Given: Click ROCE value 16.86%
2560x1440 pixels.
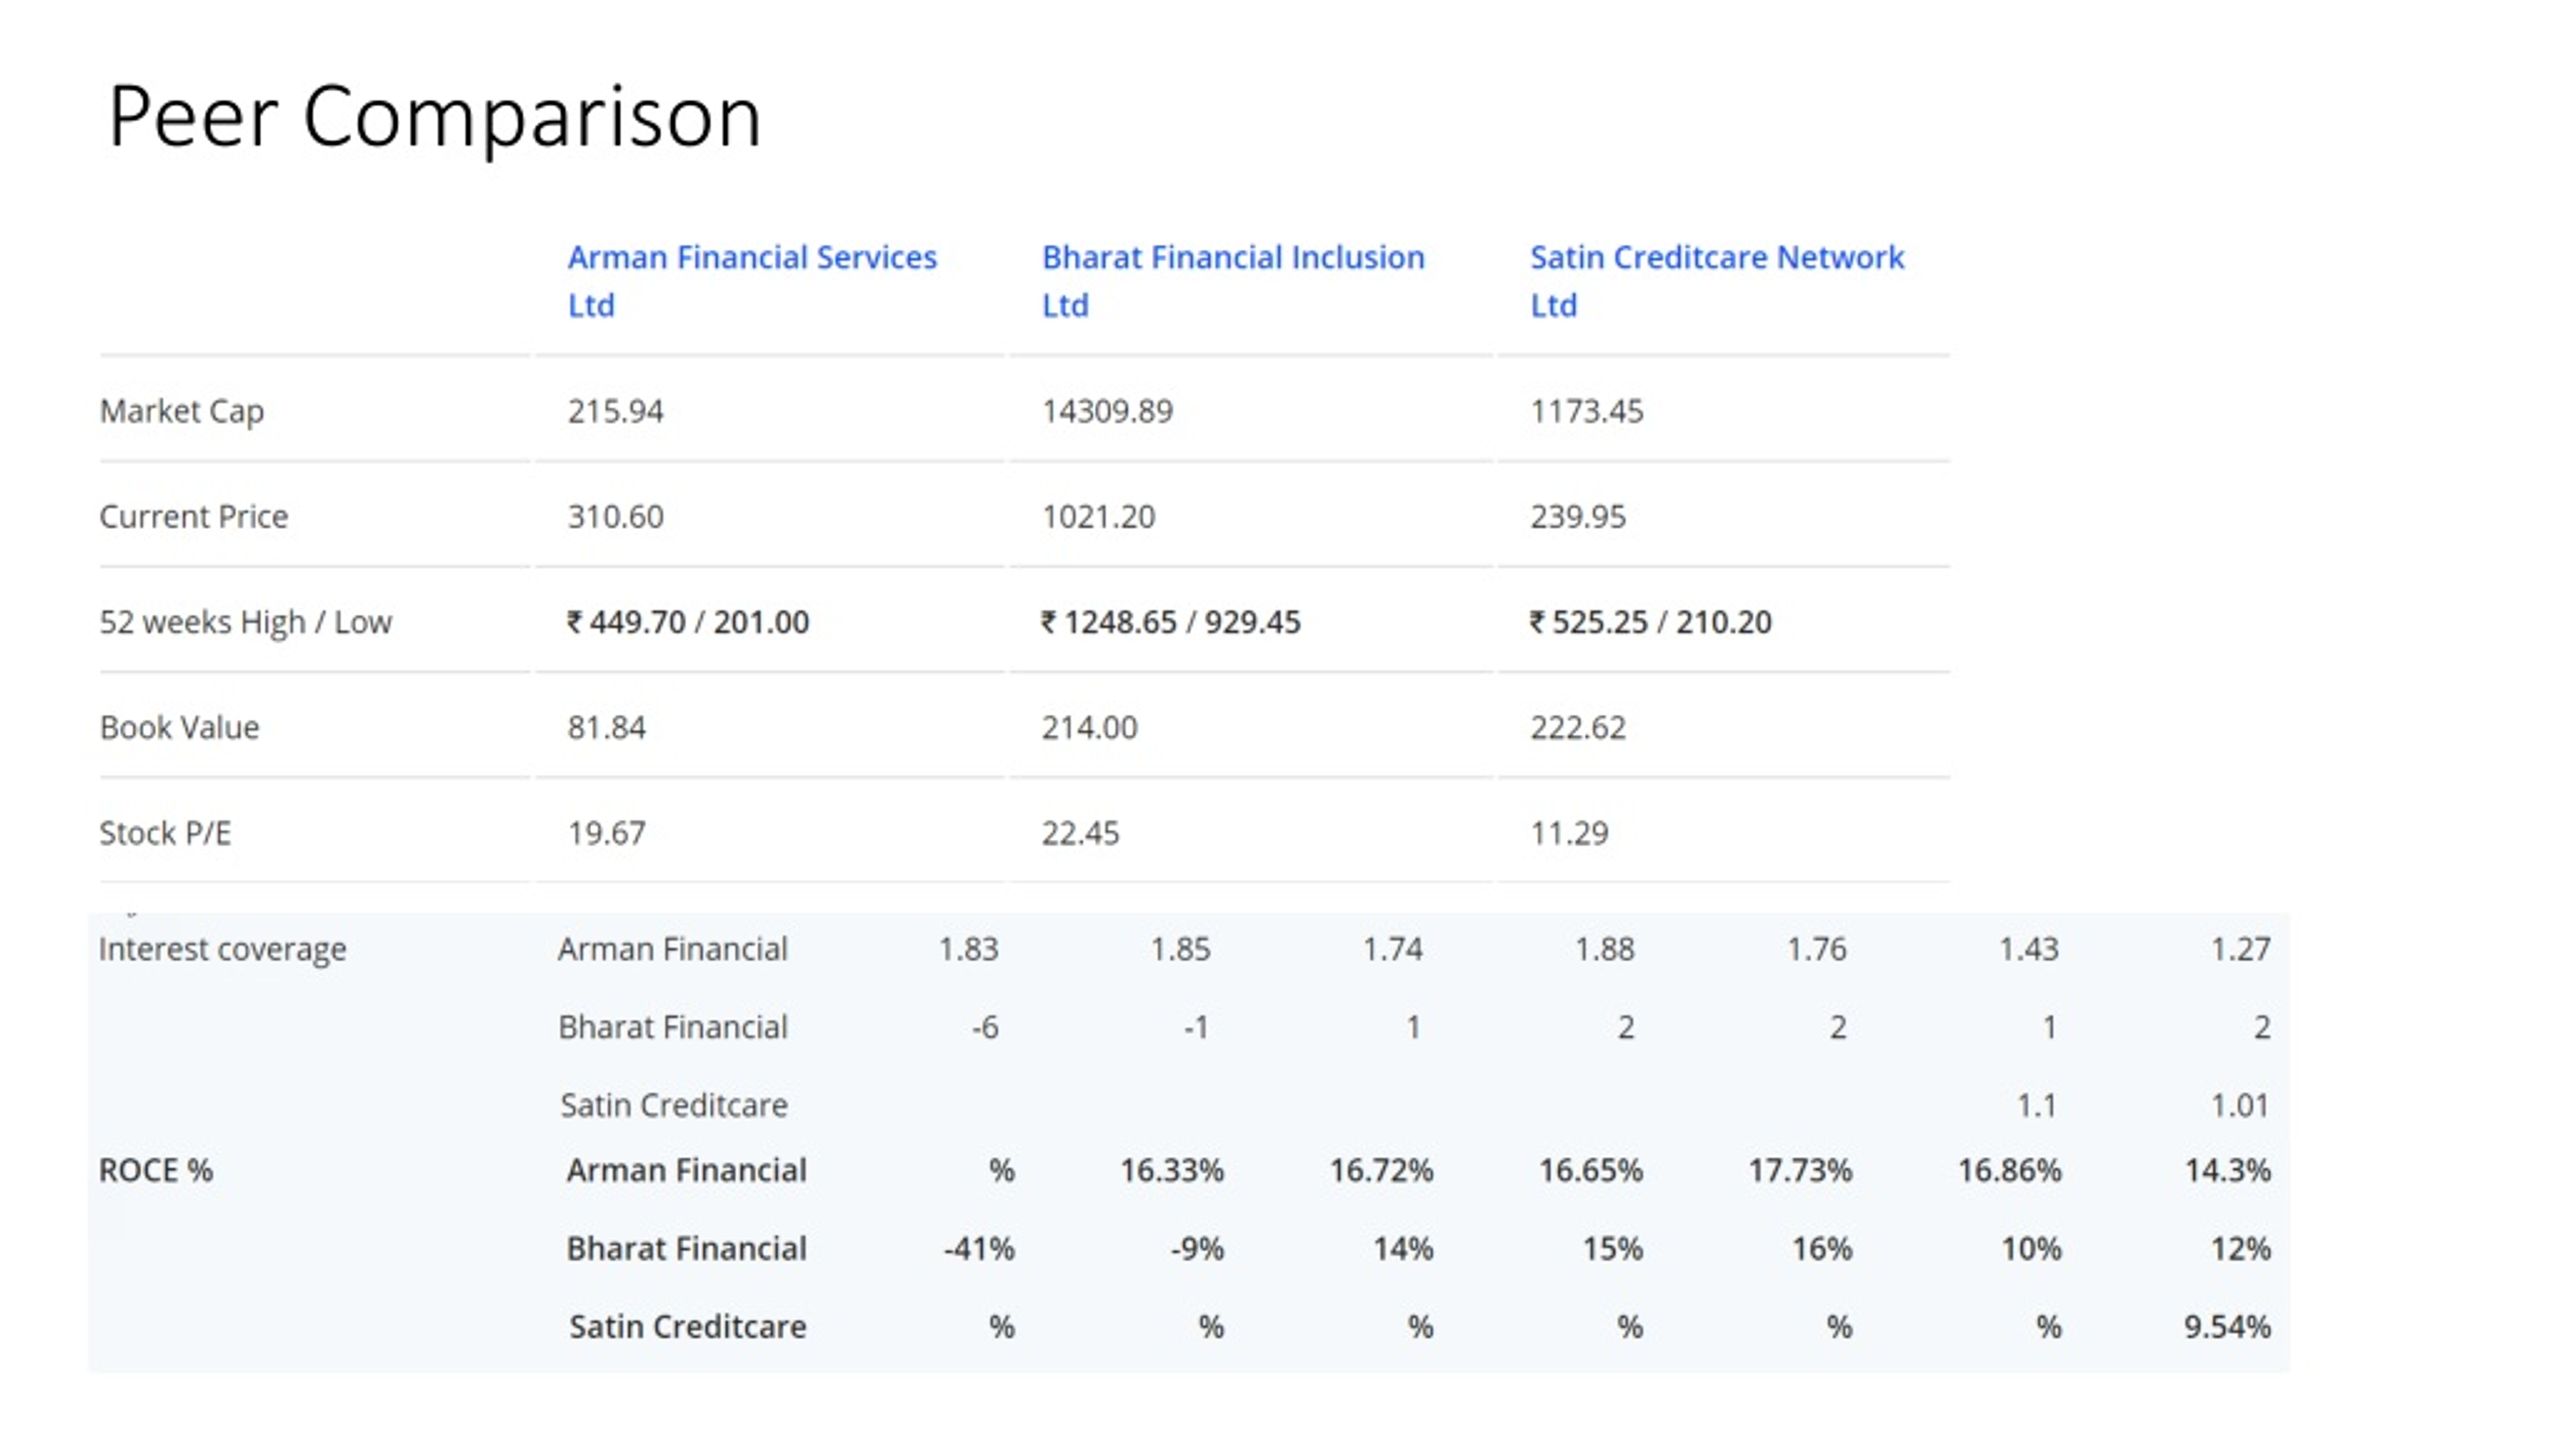Looking at the screenshot, I should (x=2009, y=1170).
